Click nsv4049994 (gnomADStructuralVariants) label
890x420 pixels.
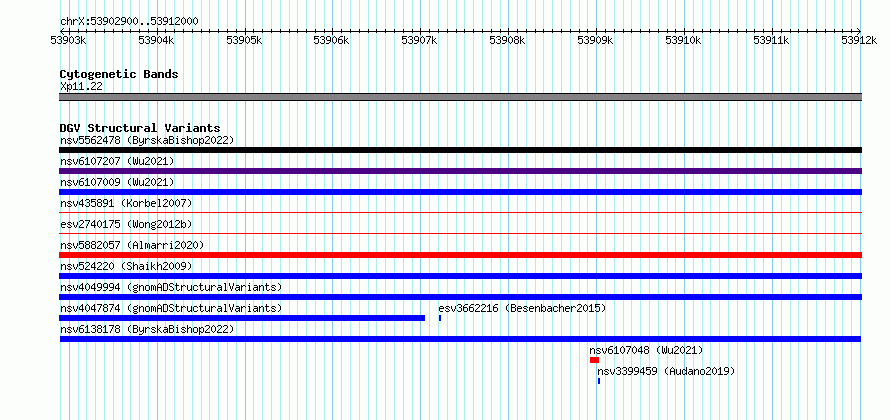(x=171, y=287)
